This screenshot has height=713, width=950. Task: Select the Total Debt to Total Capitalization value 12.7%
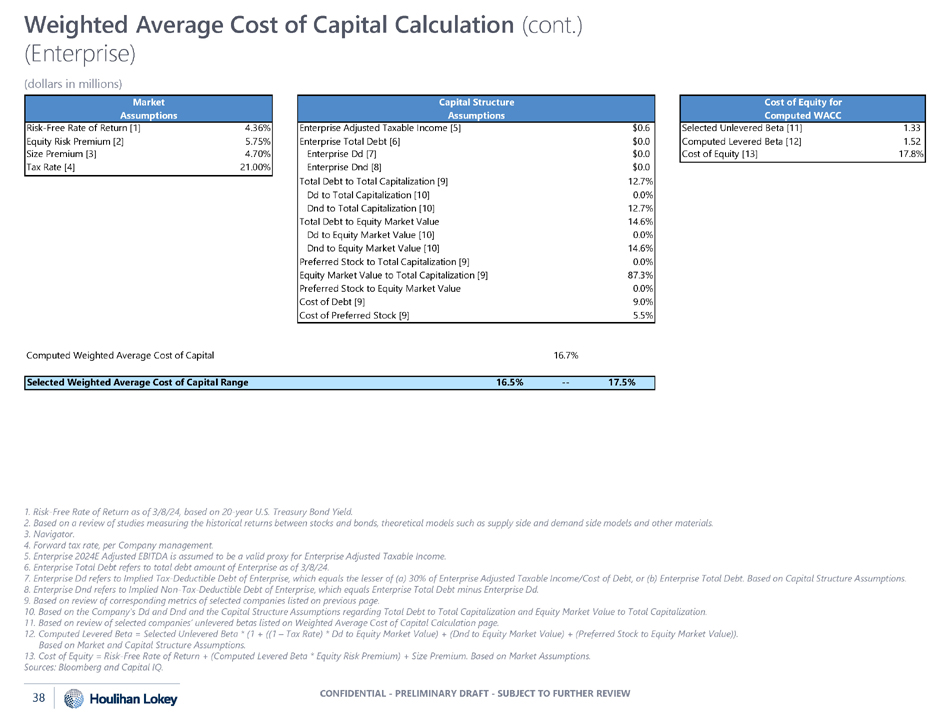pos(640,180)
